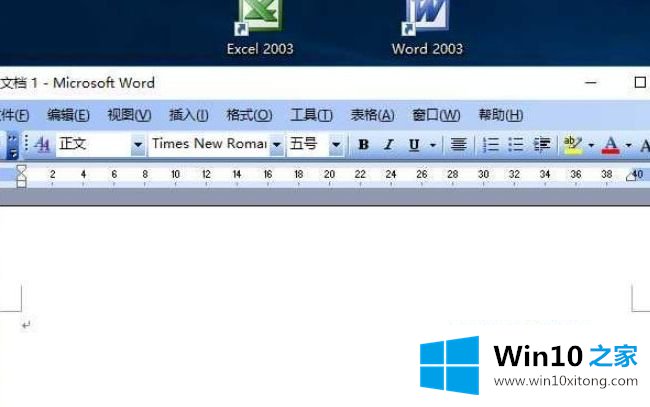
Task: Open the 窗口(W) menu
Action: [x=436, y=115]
